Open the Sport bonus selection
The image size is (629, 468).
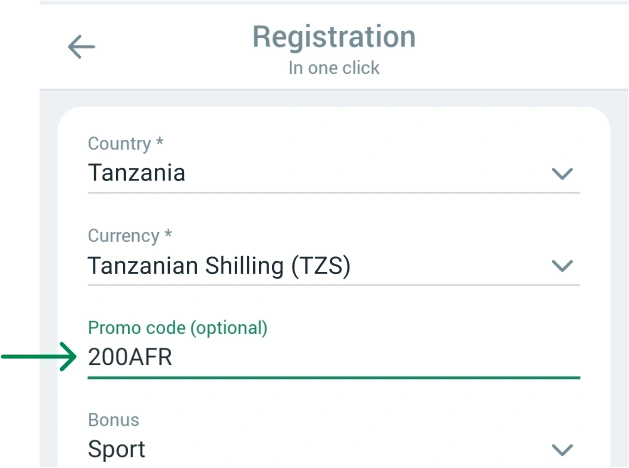point(117,449)
